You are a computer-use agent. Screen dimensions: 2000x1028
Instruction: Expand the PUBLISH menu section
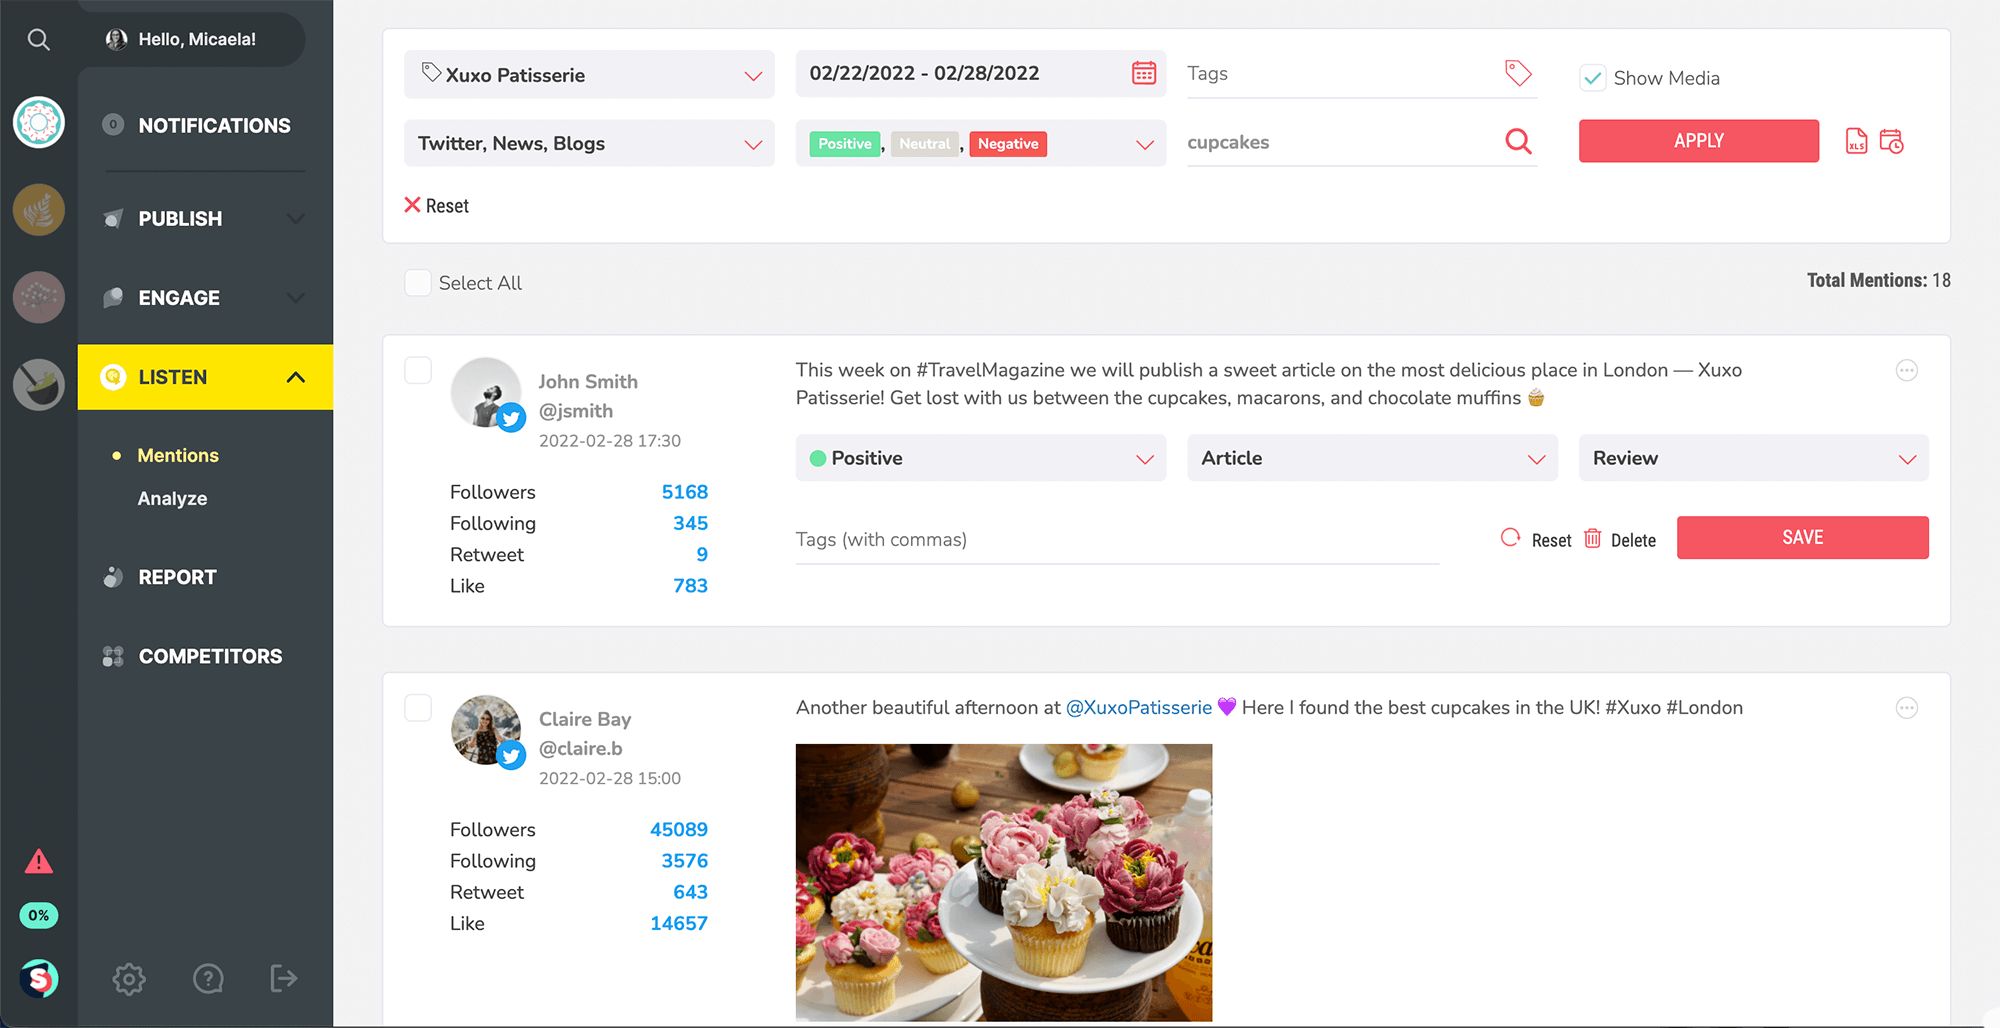coord(205,218)
